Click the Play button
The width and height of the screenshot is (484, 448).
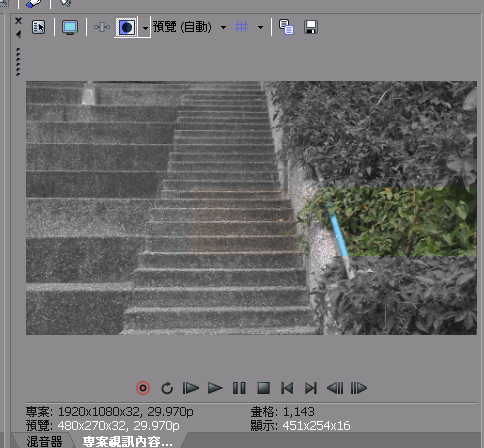(215, 388)
